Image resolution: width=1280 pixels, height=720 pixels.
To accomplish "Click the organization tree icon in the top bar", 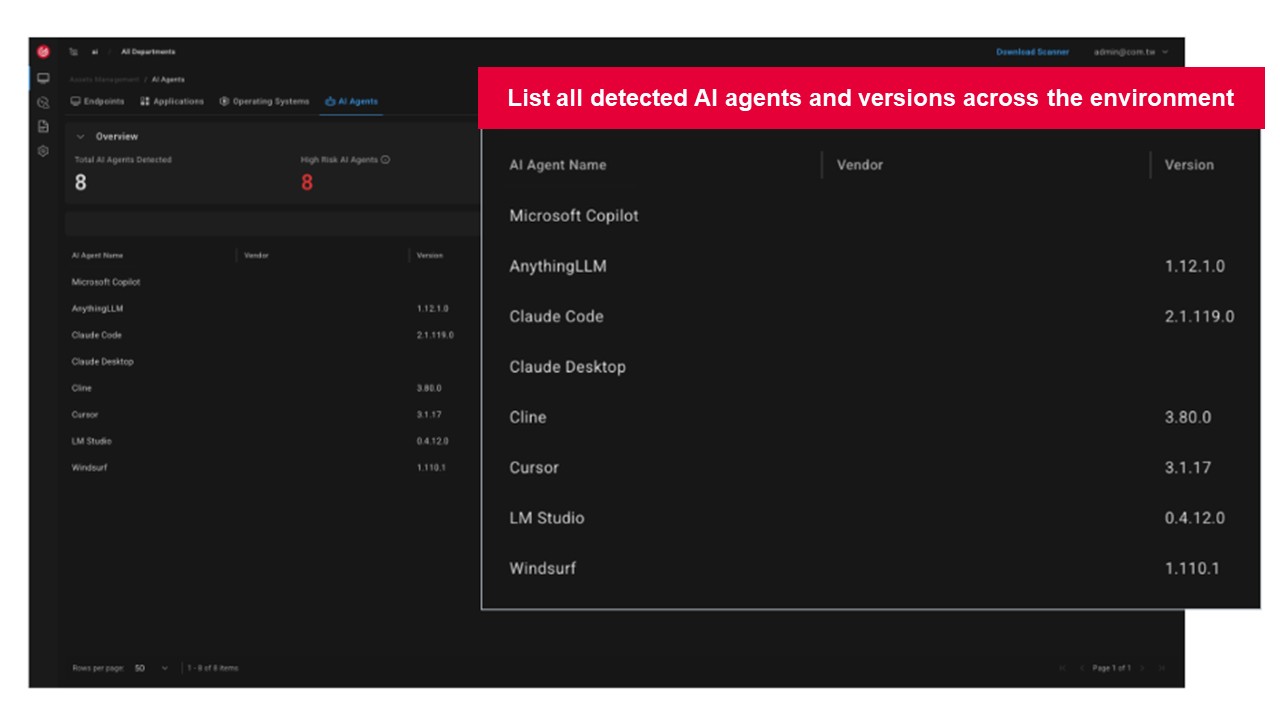I will click(x=74, y=52).
